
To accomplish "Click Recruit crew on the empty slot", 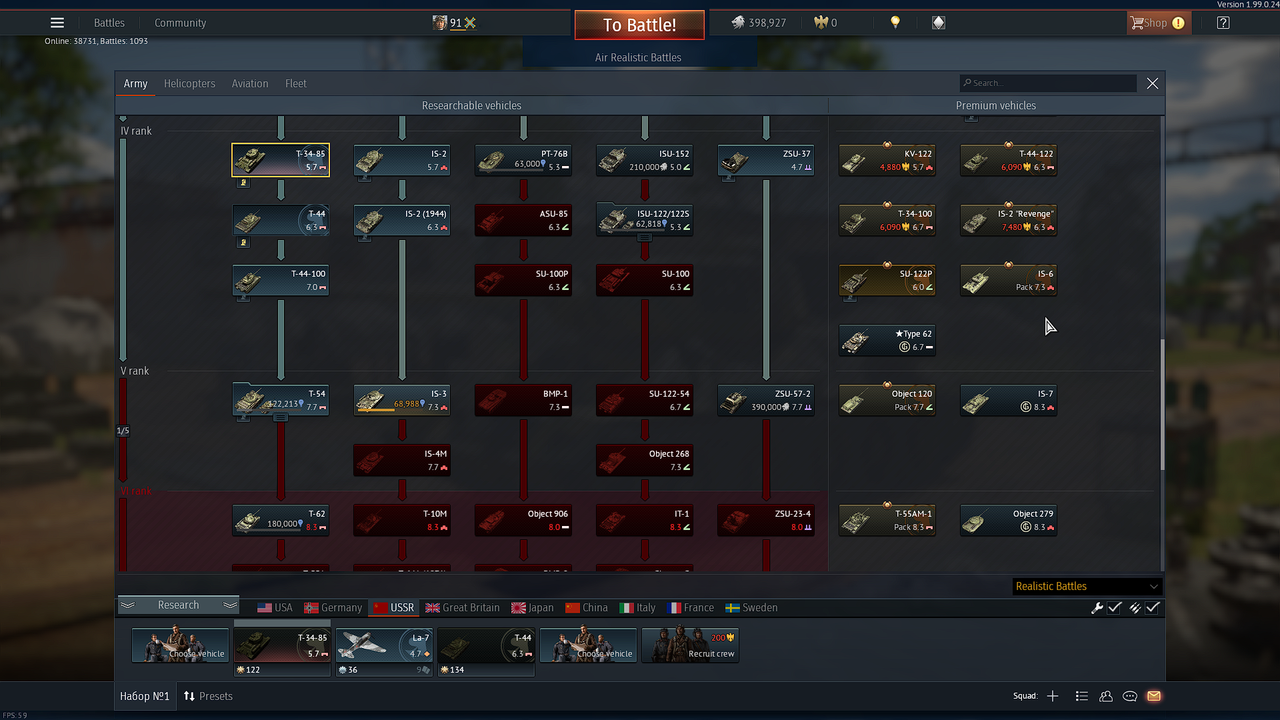I will click(690, 645).
